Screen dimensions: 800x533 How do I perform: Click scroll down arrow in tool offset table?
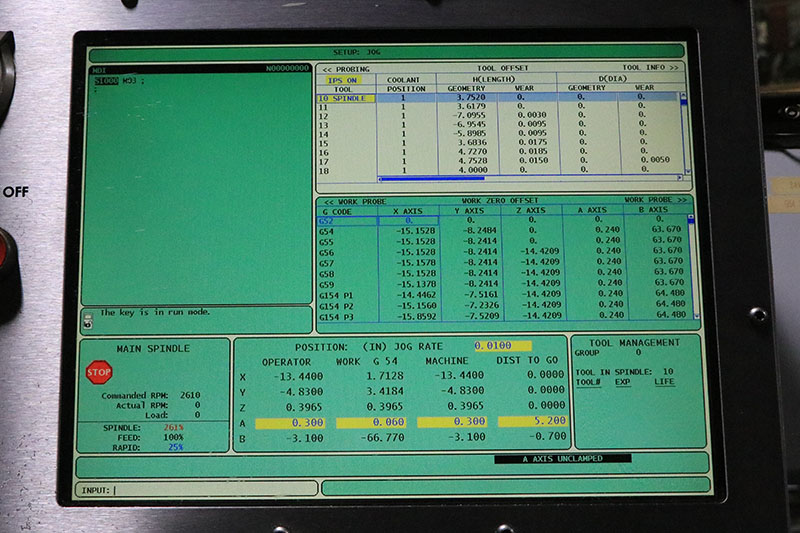[x=684, y=172]
